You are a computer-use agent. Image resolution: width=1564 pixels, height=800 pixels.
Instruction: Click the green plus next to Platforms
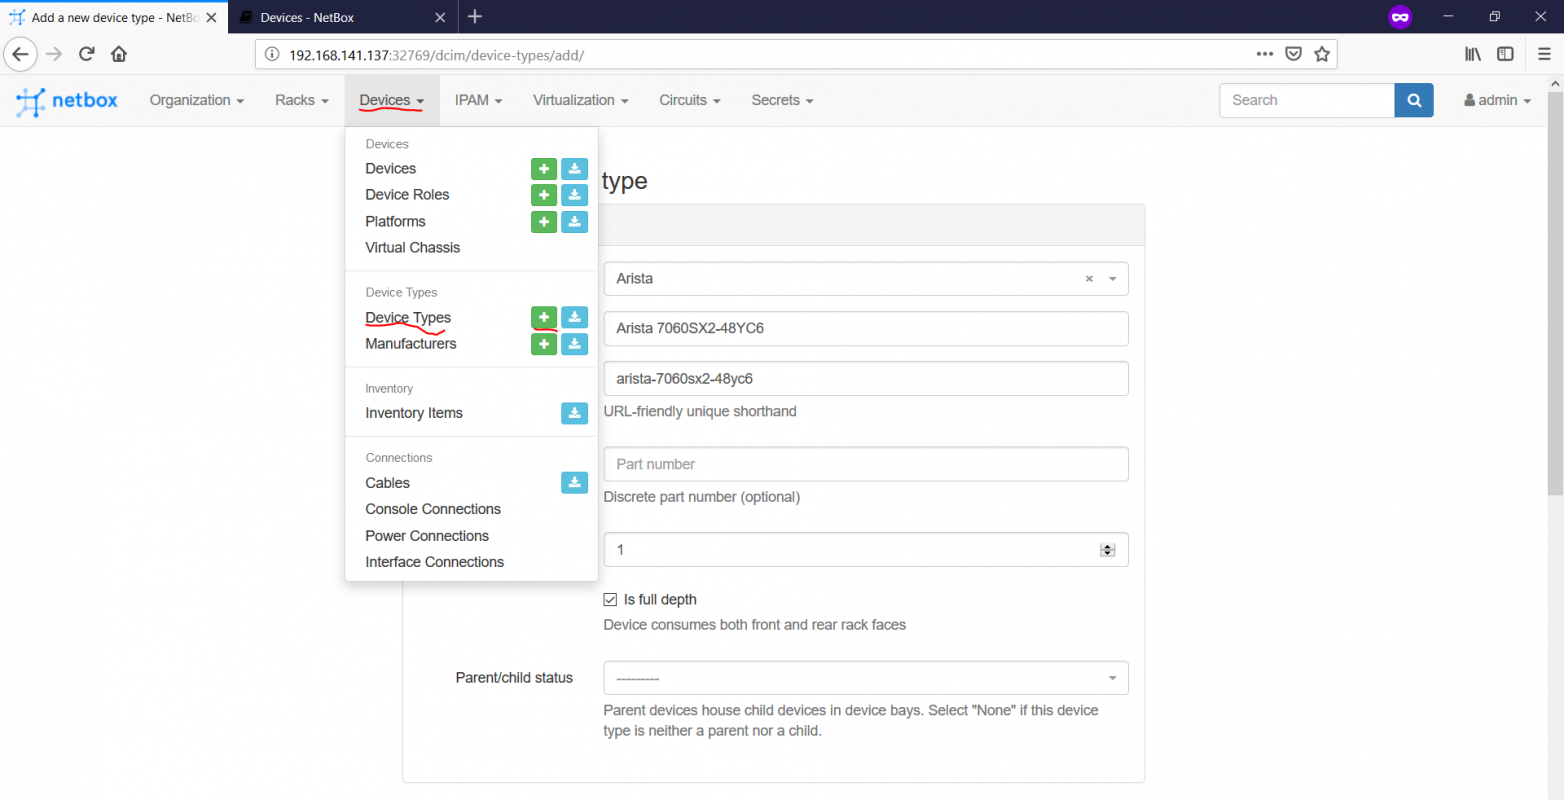[x=543, y=221]
